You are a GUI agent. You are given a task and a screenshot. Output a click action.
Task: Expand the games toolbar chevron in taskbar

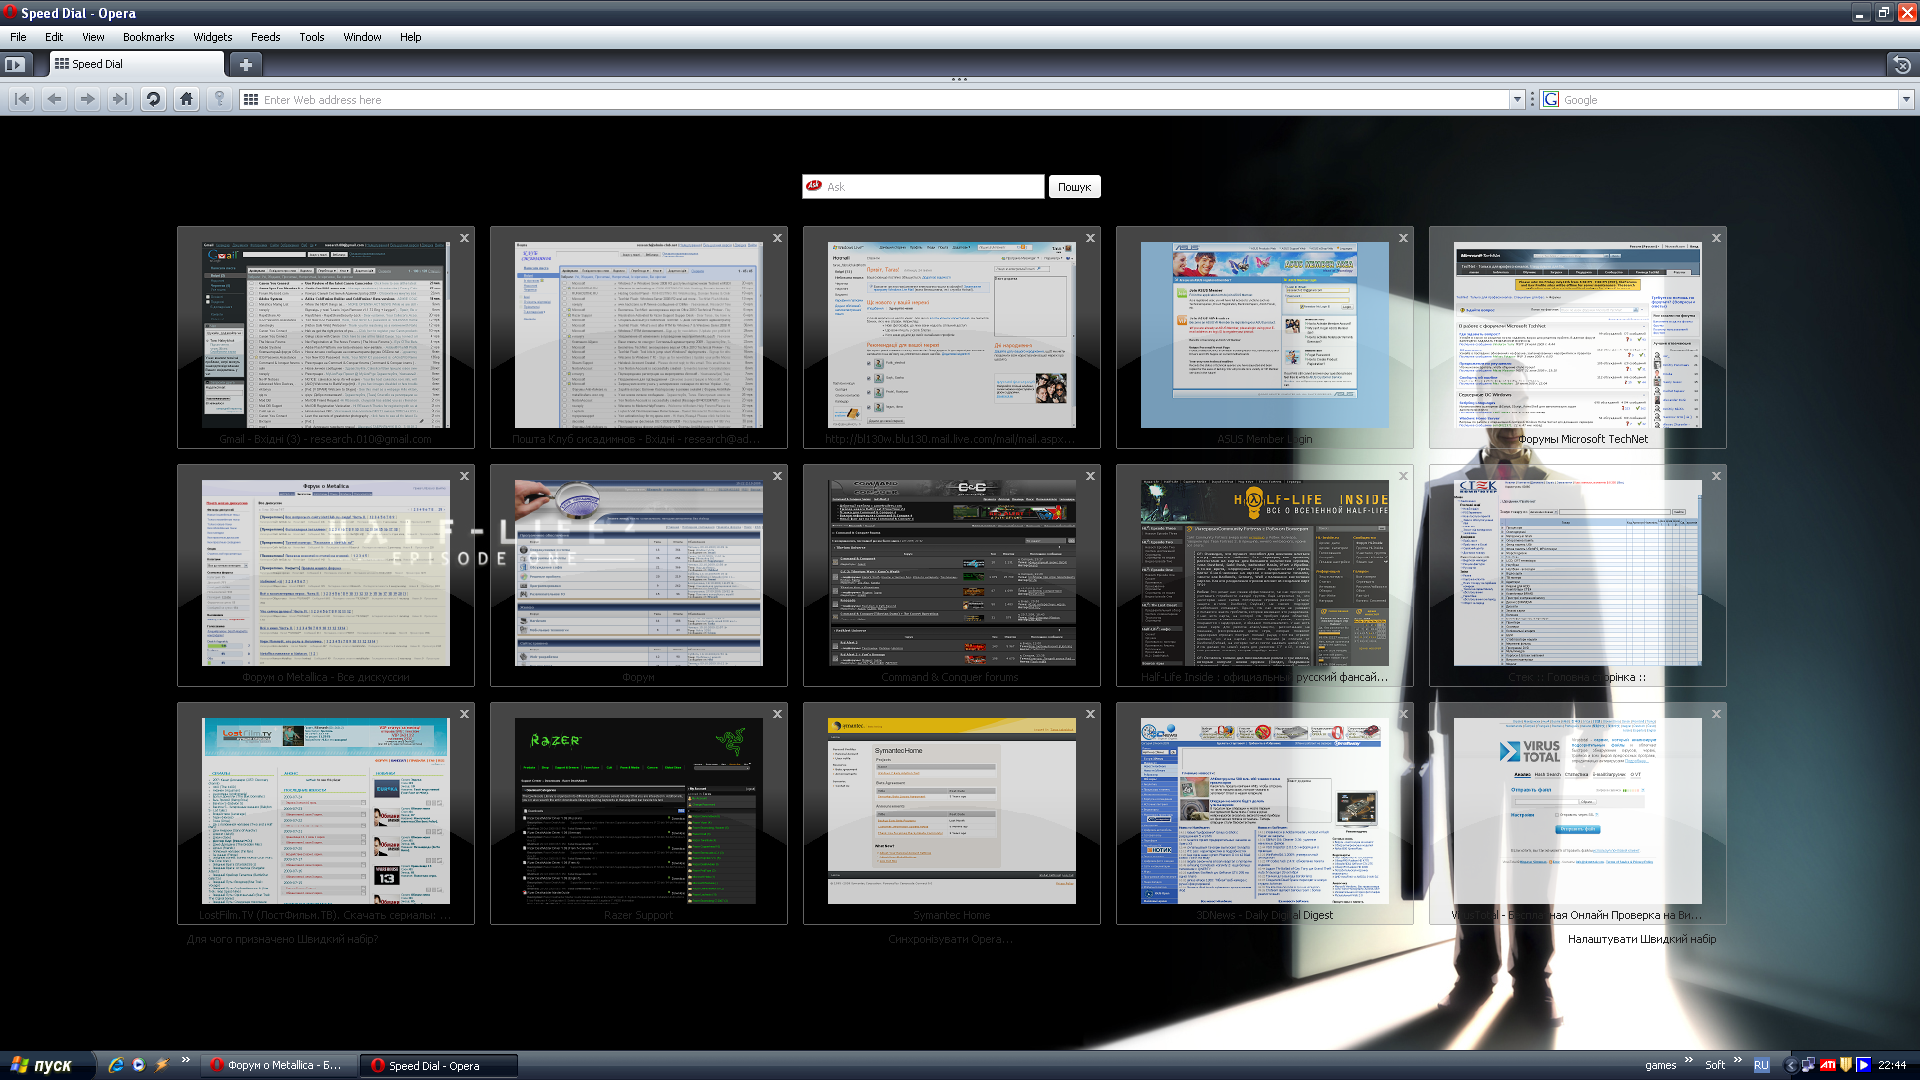pos(1689,1060)
